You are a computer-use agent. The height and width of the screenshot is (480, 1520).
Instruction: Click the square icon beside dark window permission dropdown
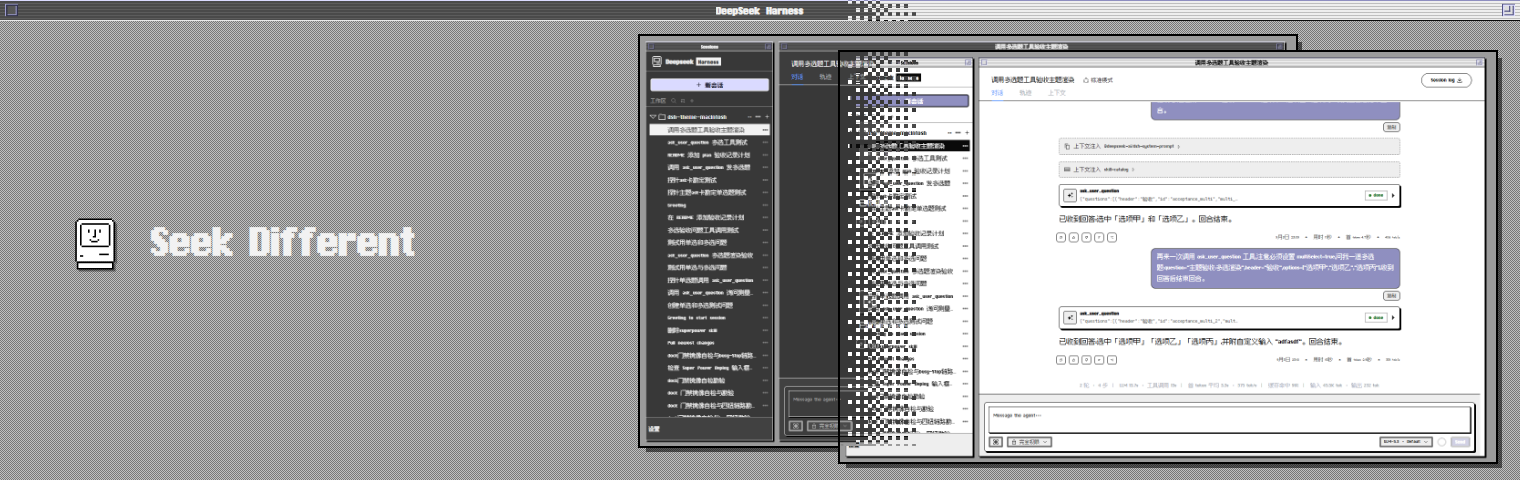coord(796,425)
